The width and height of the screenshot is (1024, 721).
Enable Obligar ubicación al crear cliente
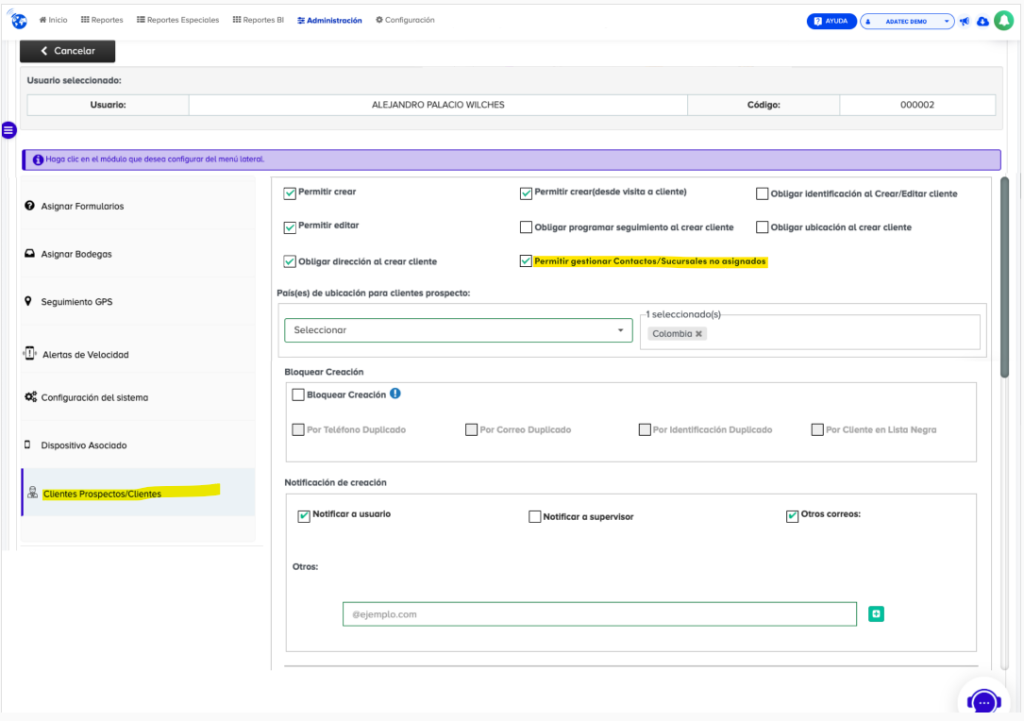(762, 227)
